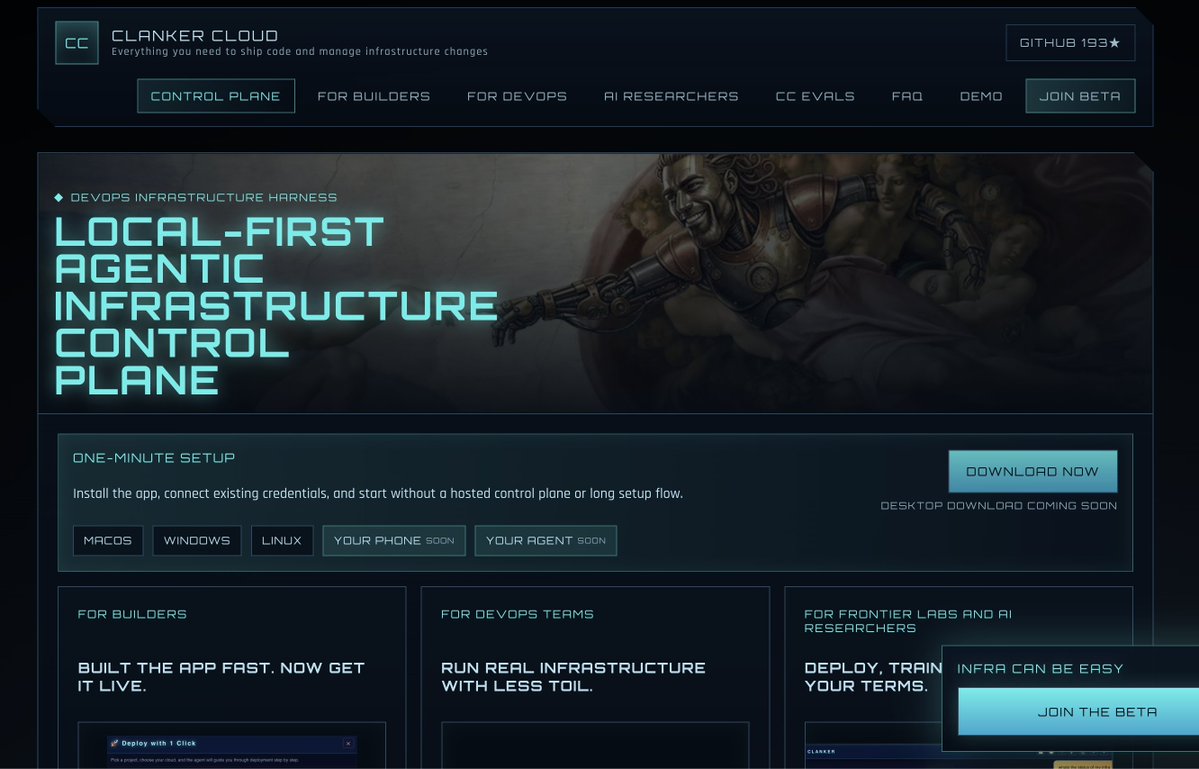The width and height of the screenshot is (1199, 769).
Task: Click the "For Builders" card label
Action: [132, 614]
